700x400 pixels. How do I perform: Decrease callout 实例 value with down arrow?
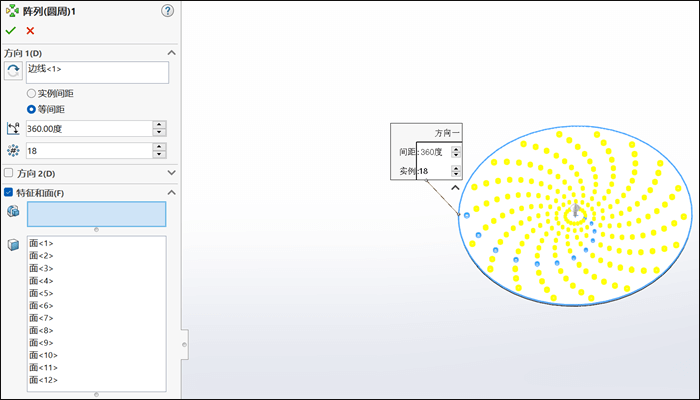click(x=456, y=174)
